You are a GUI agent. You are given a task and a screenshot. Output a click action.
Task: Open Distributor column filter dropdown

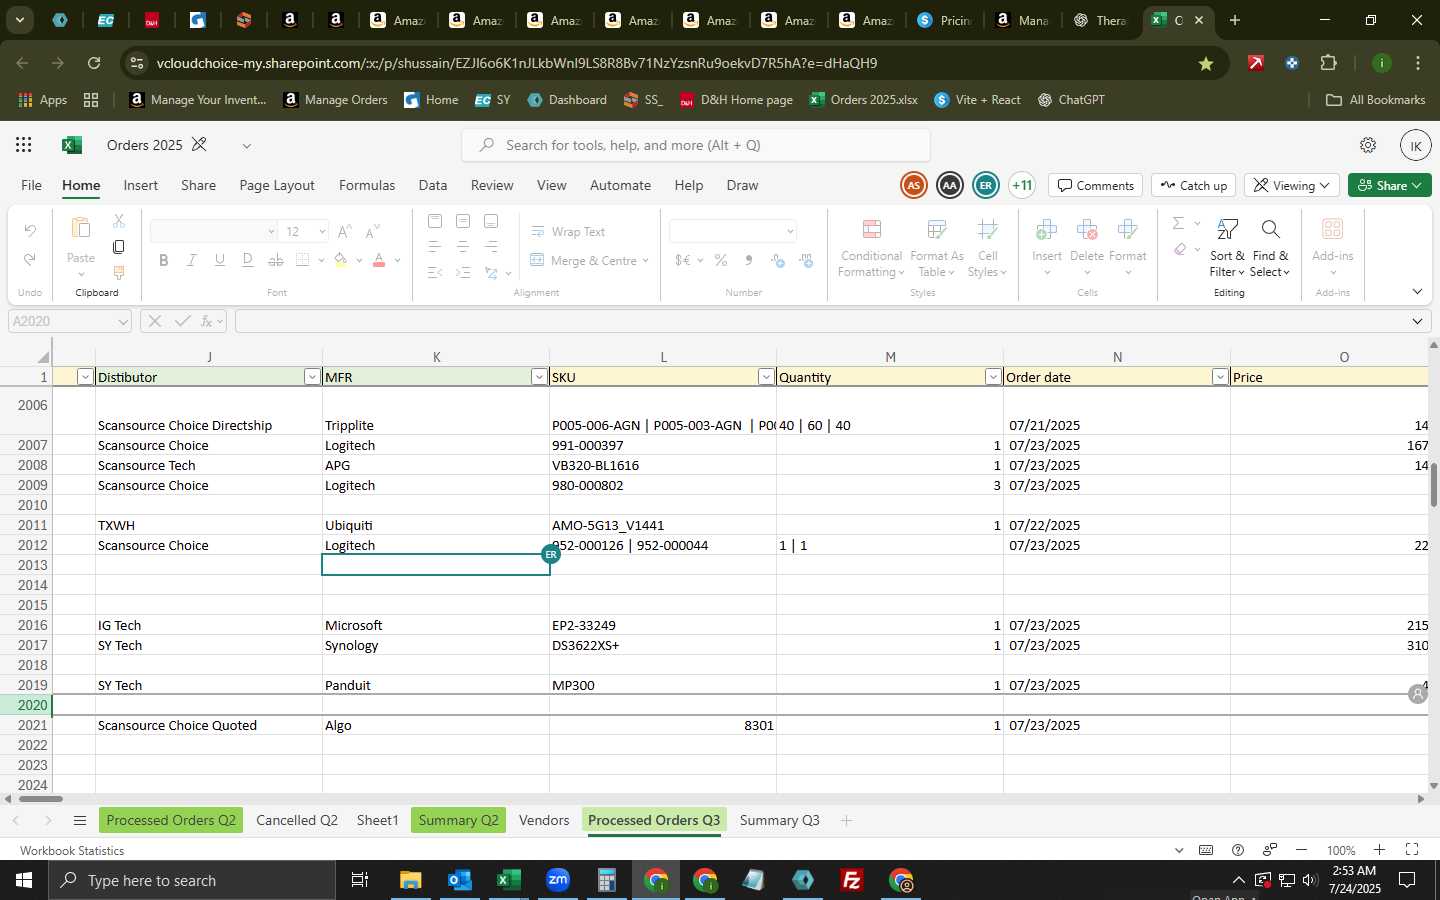click(x=312, y=377)
